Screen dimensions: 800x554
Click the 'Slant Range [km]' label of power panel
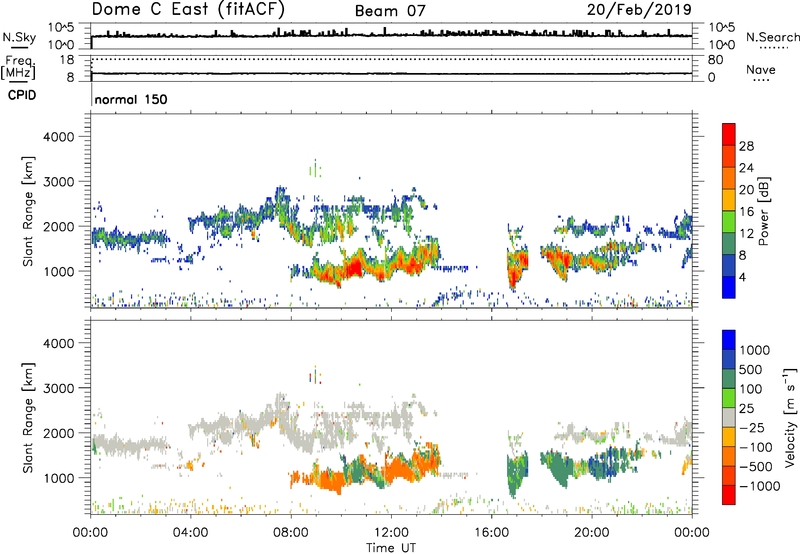(x=28, y=211)
